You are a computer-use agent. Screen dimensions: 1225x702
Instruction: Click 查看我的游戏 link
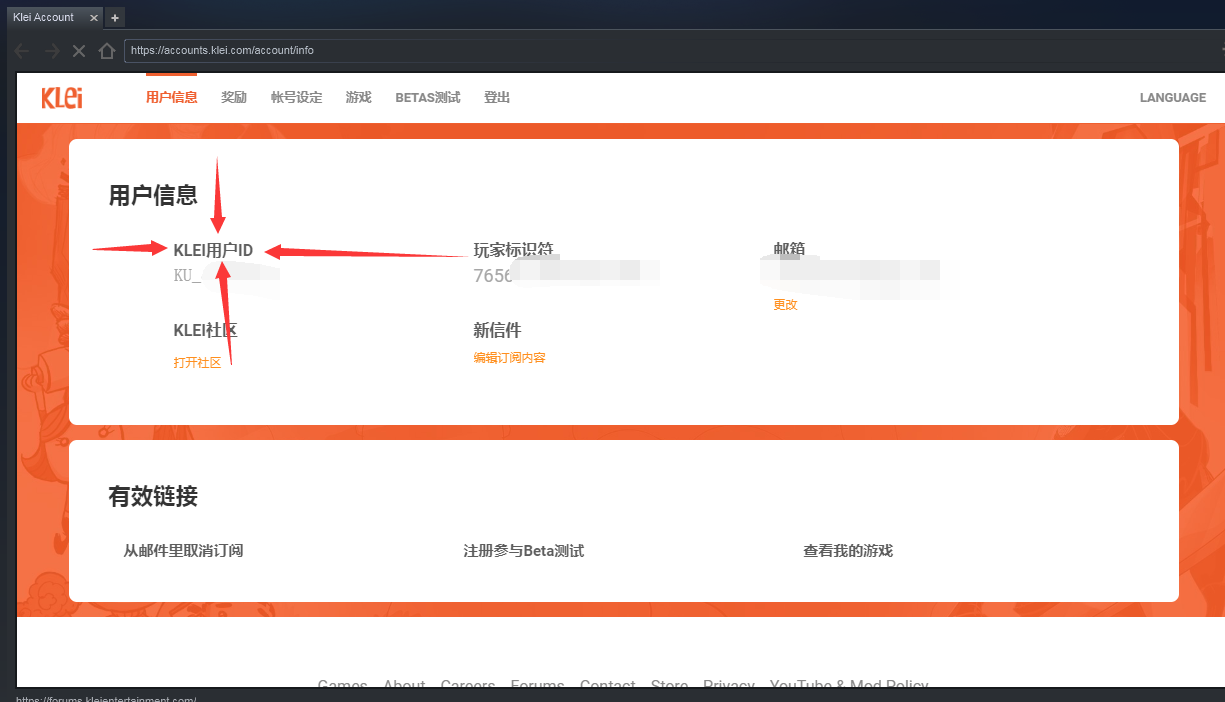(x=848, y=551)
